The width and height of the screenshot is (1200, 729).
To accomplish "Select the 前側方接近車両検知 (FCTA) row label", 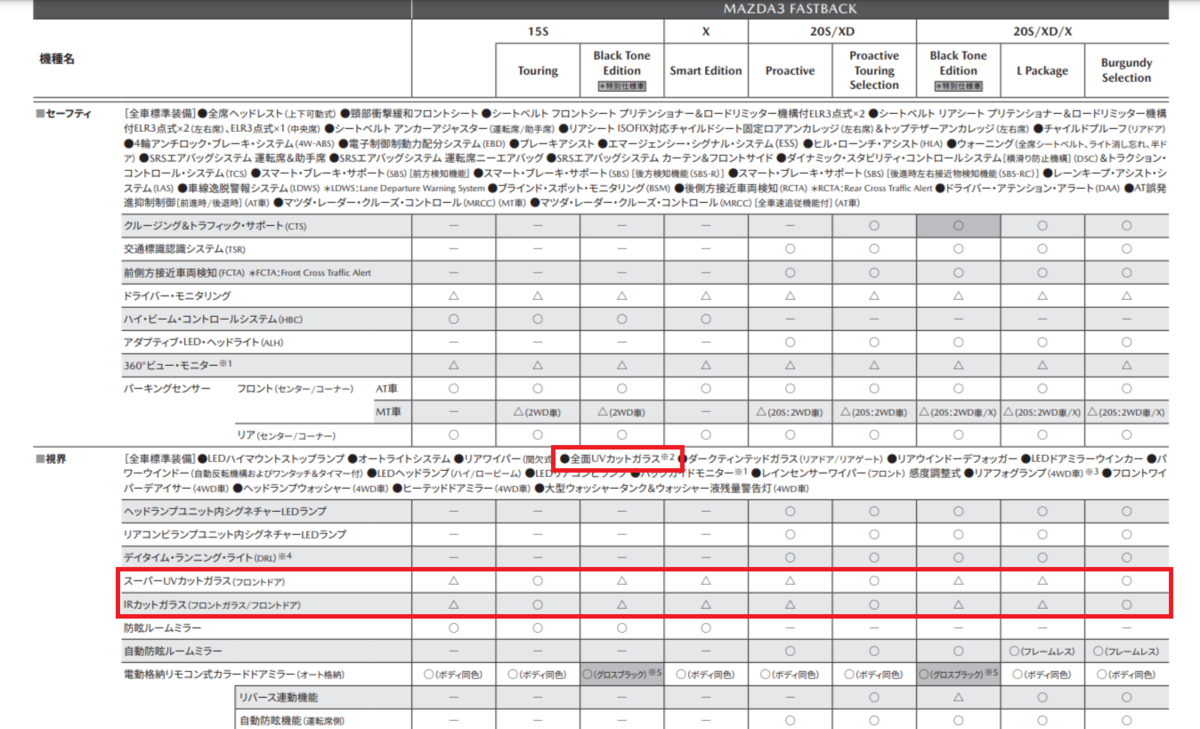I will pos(247,272).
